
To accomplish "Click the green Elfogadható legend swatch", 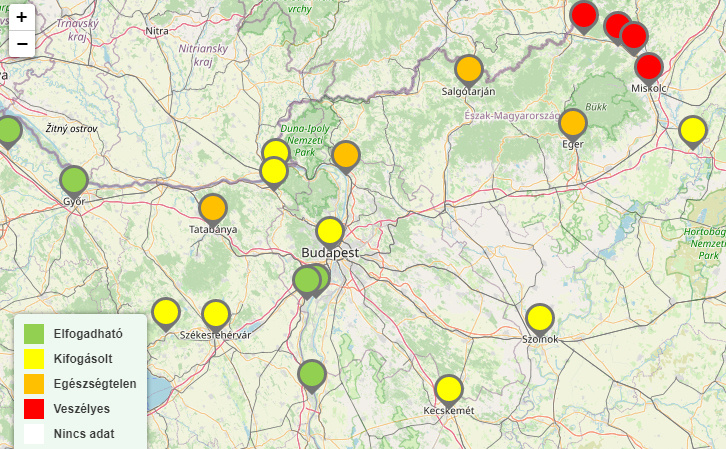I will coord(34,333).
